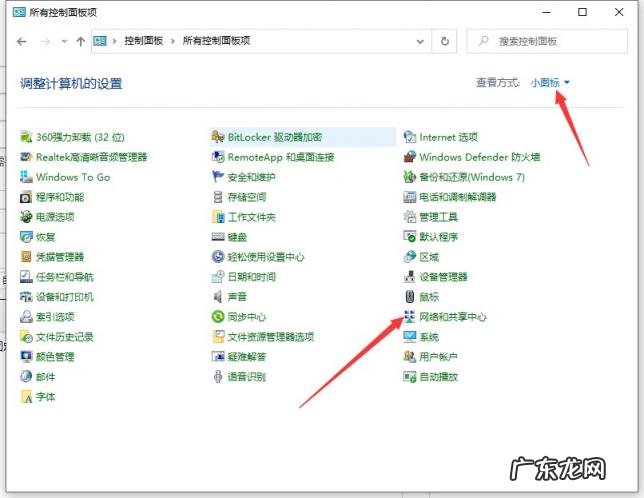
Task: Click the 字体 icon
Action: pyautogui.click(x=26, y=397)
